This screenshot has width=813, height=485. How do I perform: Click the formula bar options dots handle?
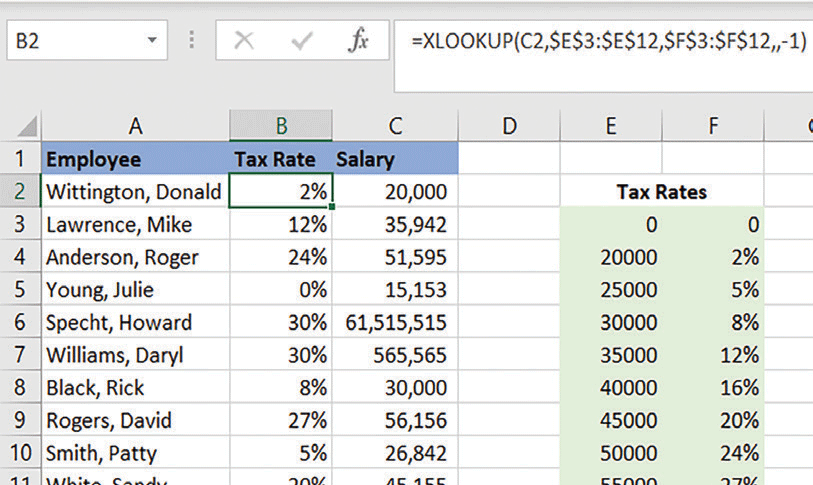pos(192,42)
